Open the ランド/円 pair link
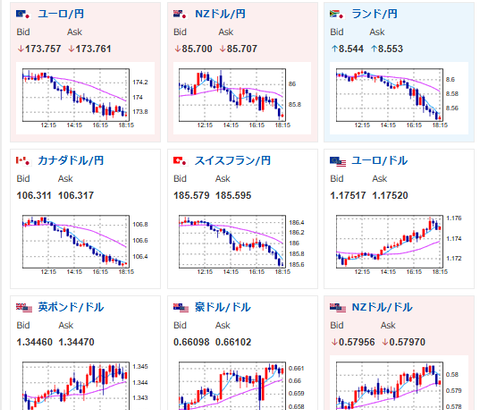Image resolution: width=480 pixels, height=410 pixels. pyautogui.click(x=374, y=14)
